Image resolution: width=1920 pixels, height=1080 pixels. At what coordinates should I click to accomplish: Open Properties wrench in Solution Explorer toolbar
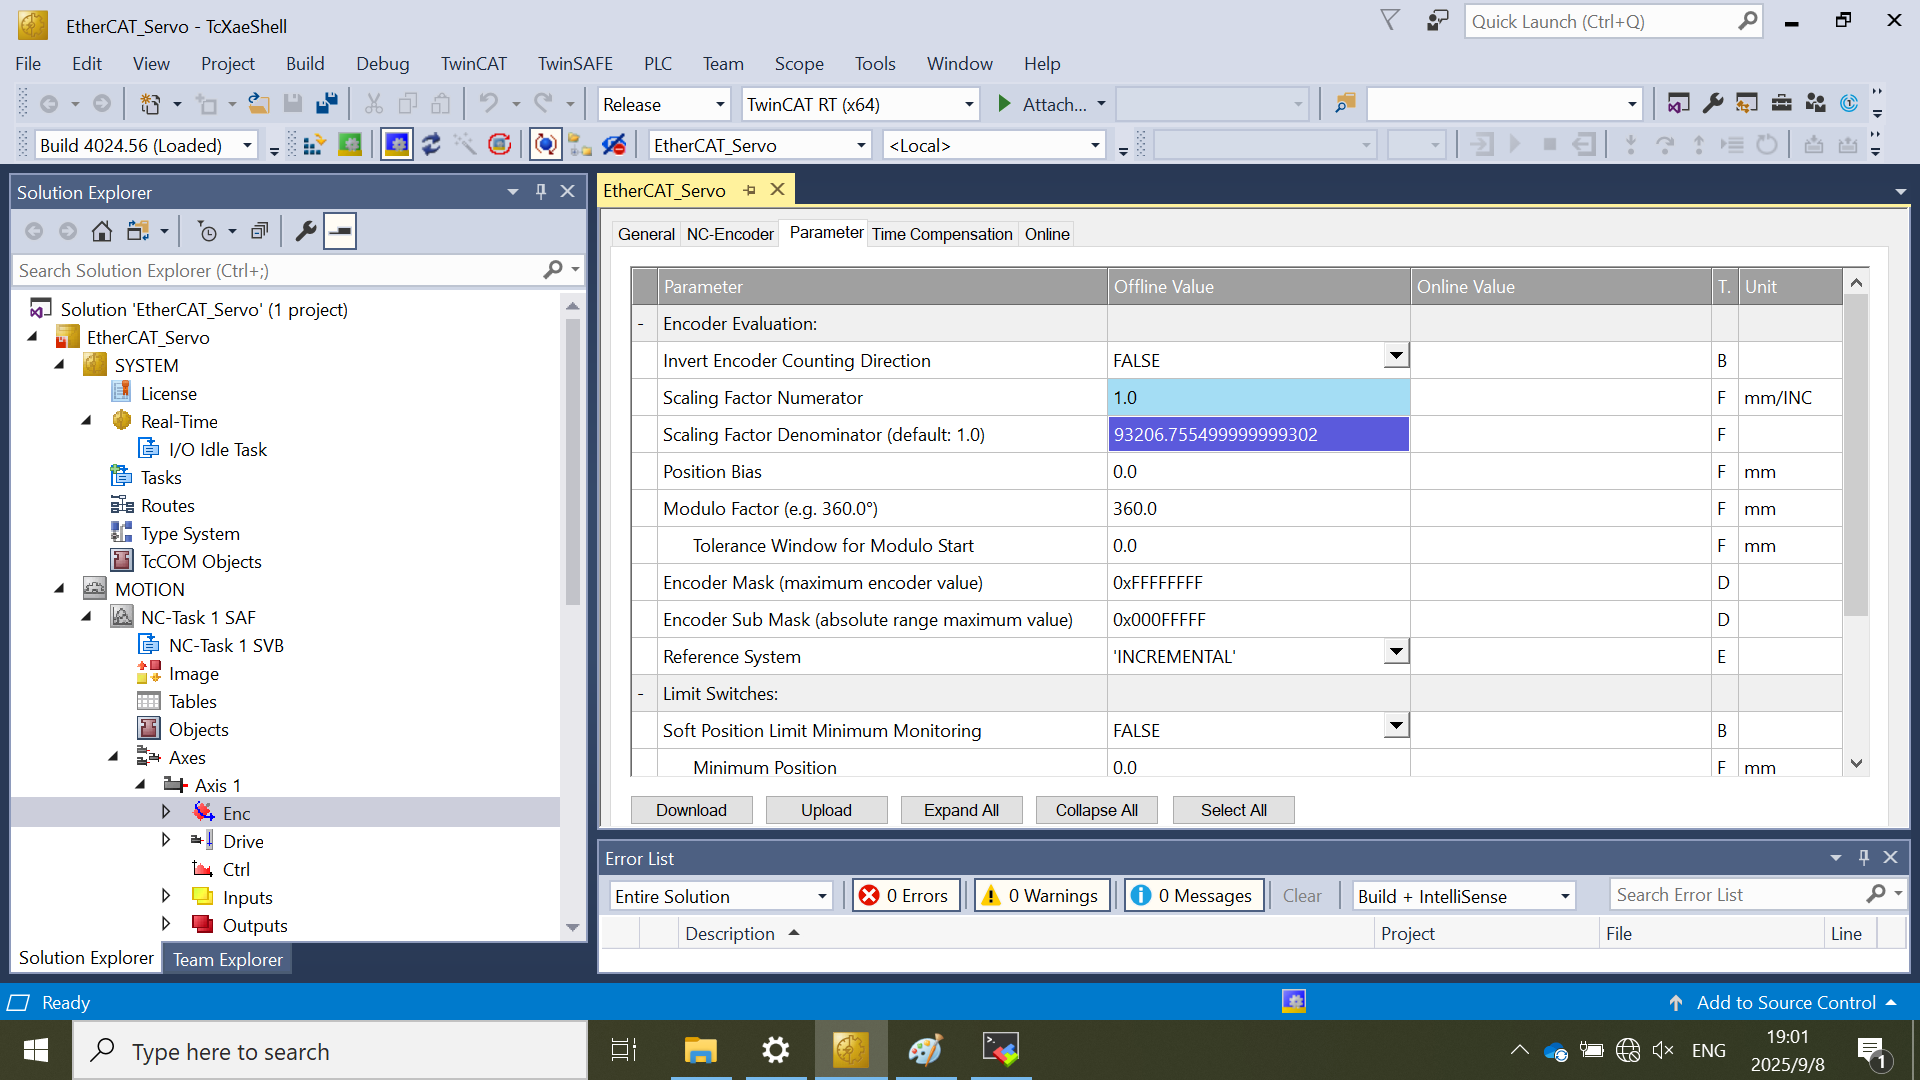306,232
